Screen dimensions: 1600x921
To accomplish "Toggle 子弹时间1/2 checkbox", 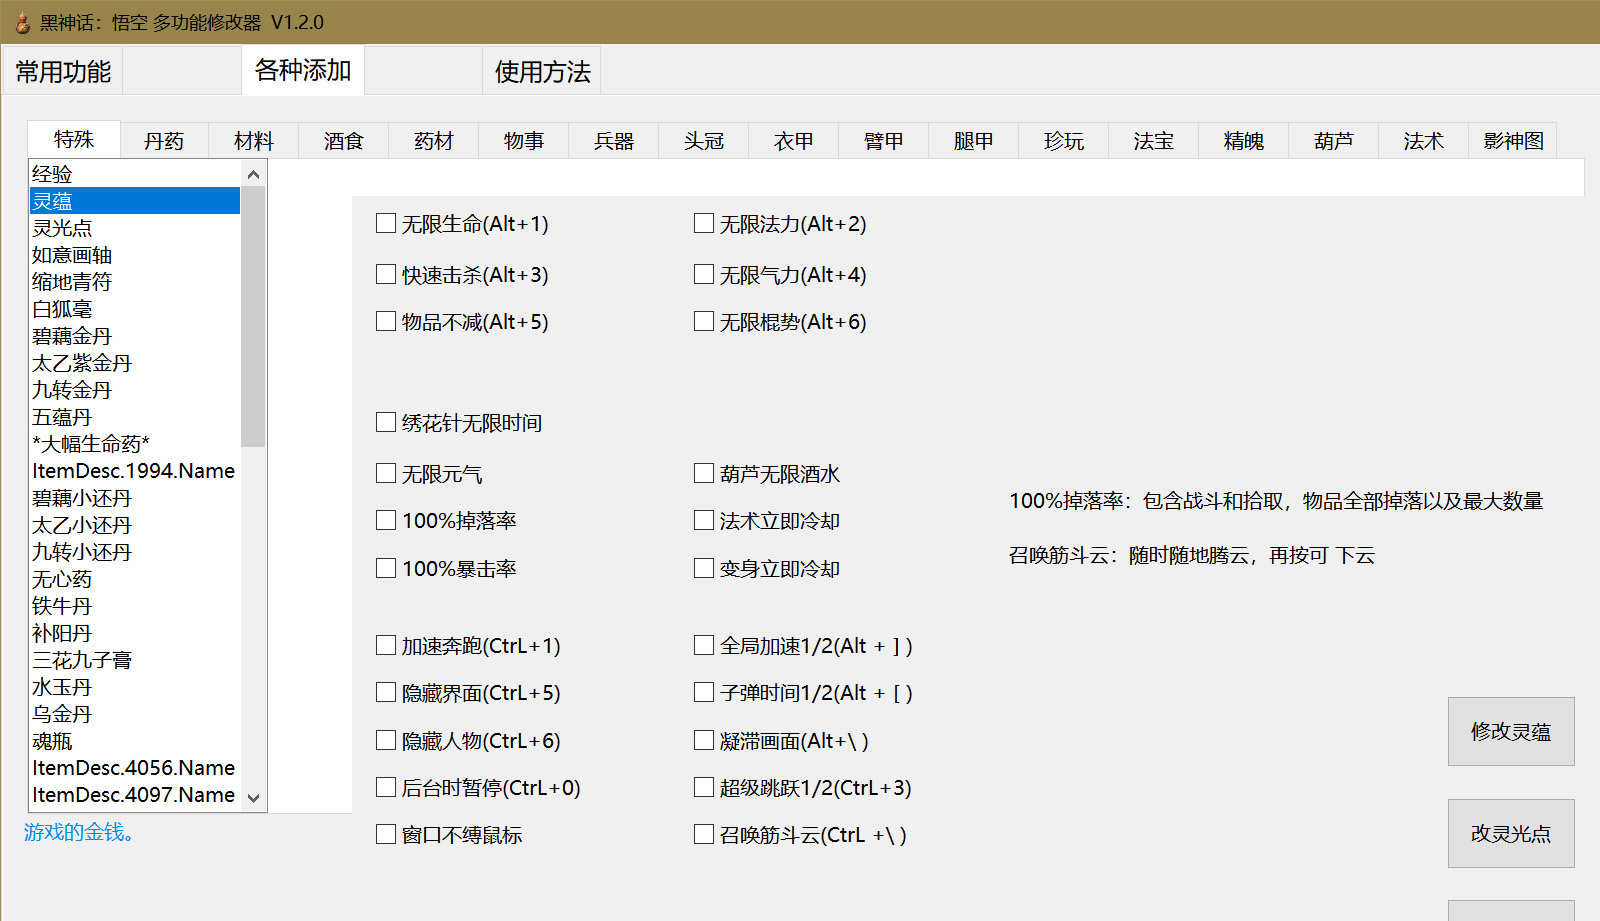I will pos(704,692).
